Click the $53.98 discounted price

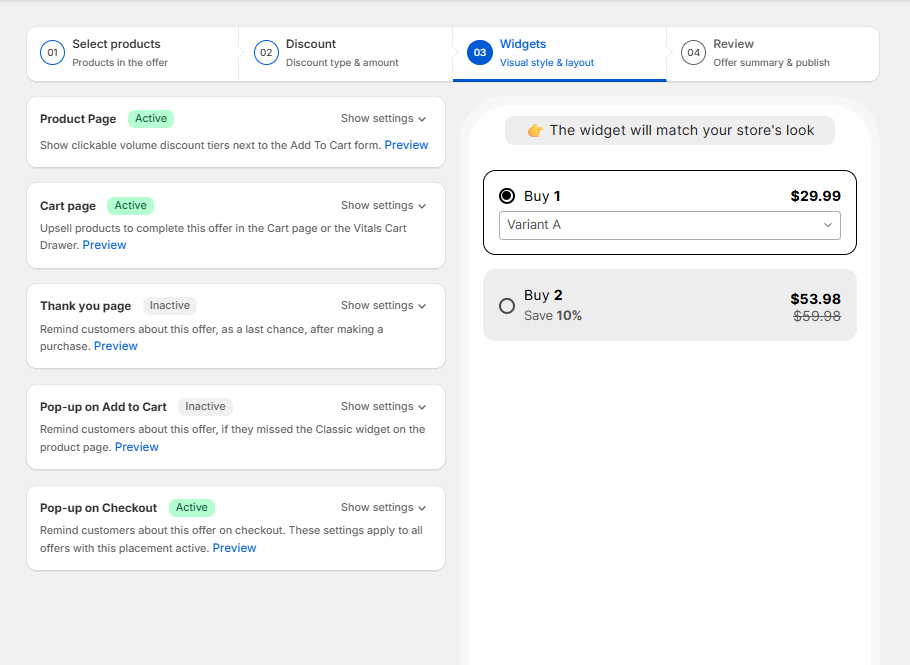815,299
